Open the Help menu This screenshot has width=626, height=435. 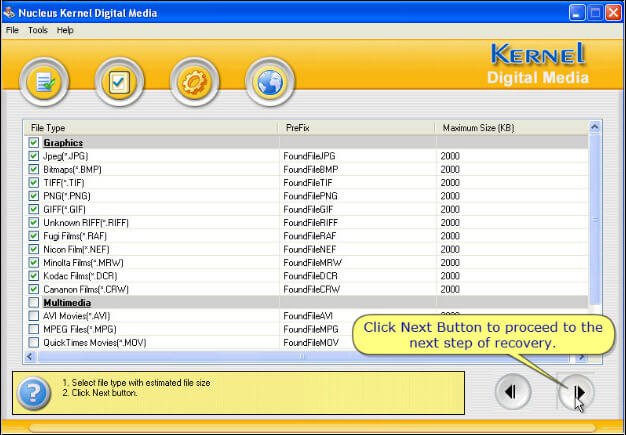pos(65,30)
